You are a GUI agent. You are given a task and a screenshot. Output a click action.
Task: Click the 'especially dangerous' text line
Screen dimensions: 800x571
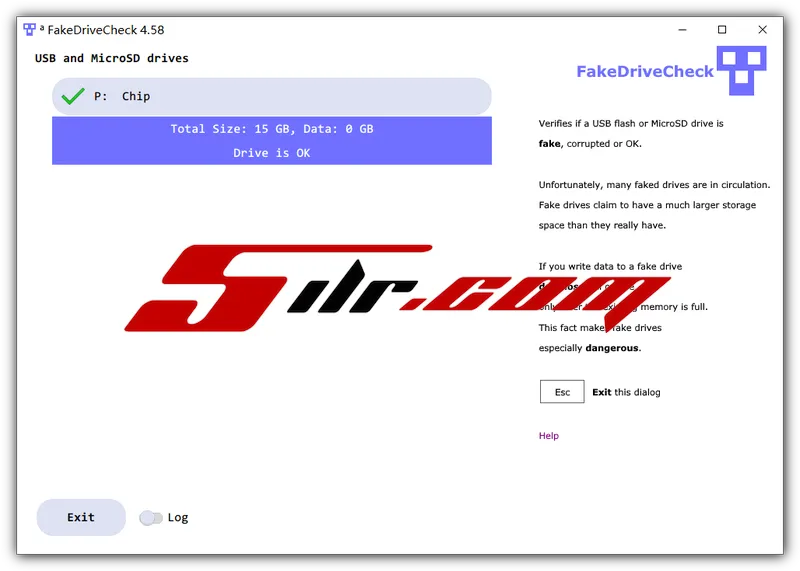[590, 348]
